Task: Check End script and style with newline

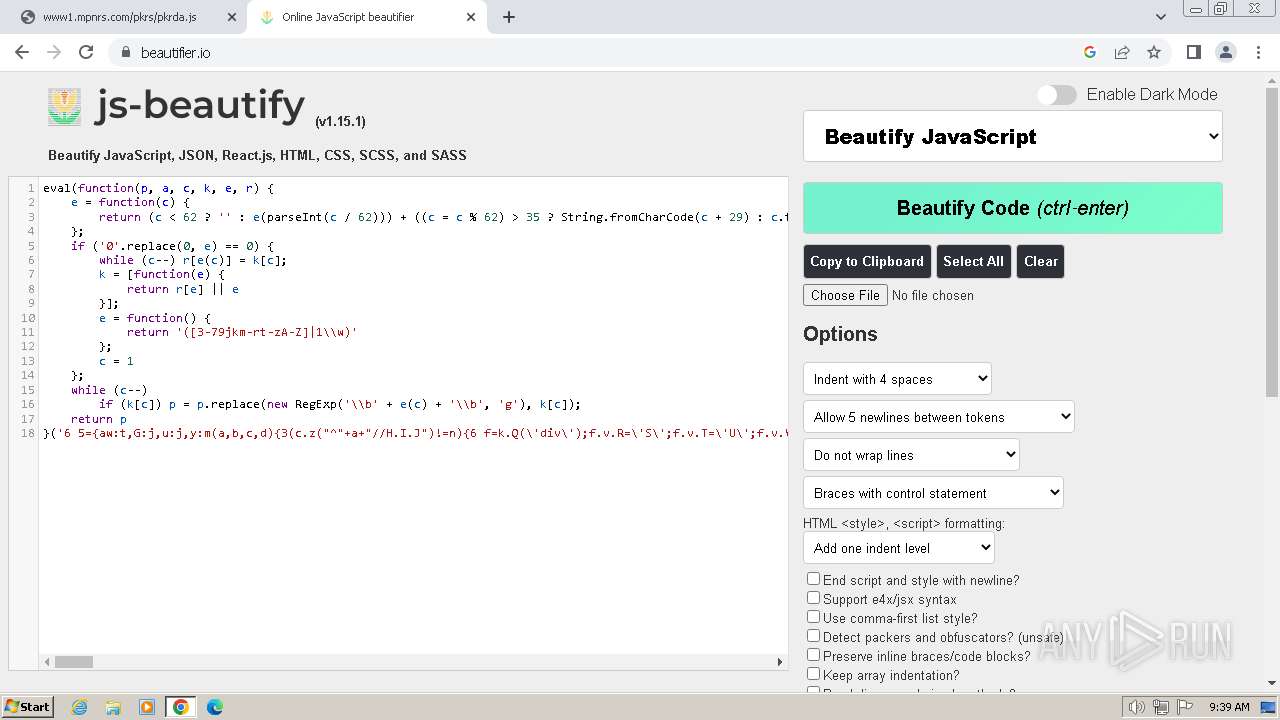Action: 813,579
